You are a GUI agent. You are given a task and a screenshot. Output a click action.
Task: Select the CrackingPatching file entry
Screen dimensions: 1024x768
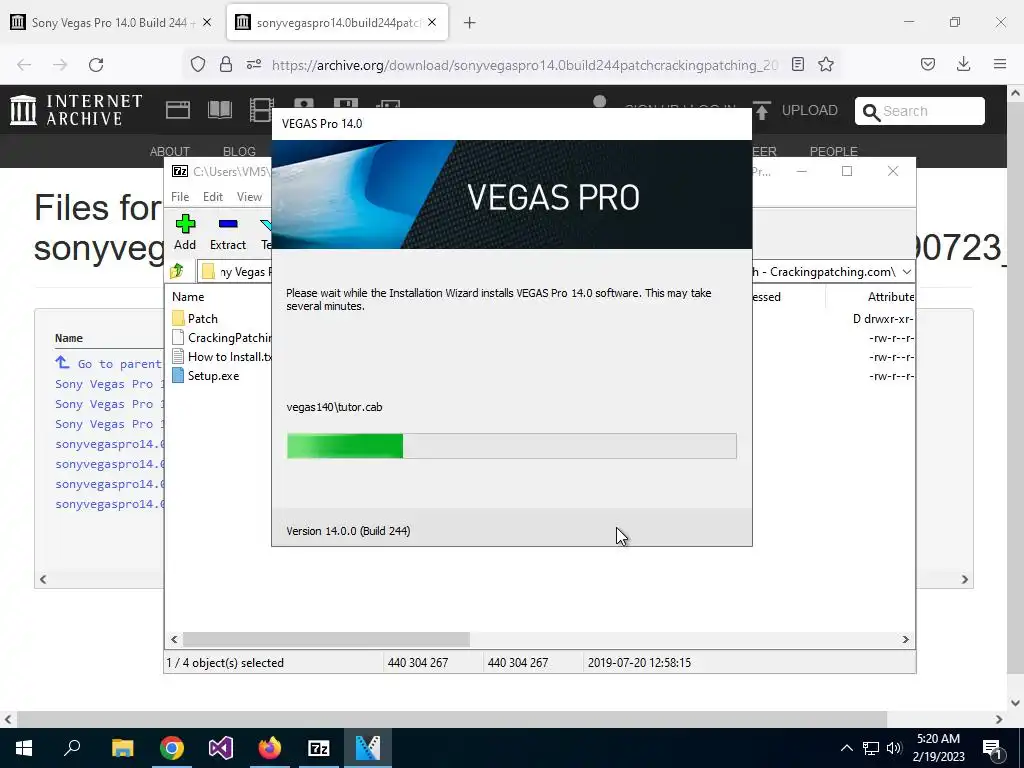tap(221, 338)
